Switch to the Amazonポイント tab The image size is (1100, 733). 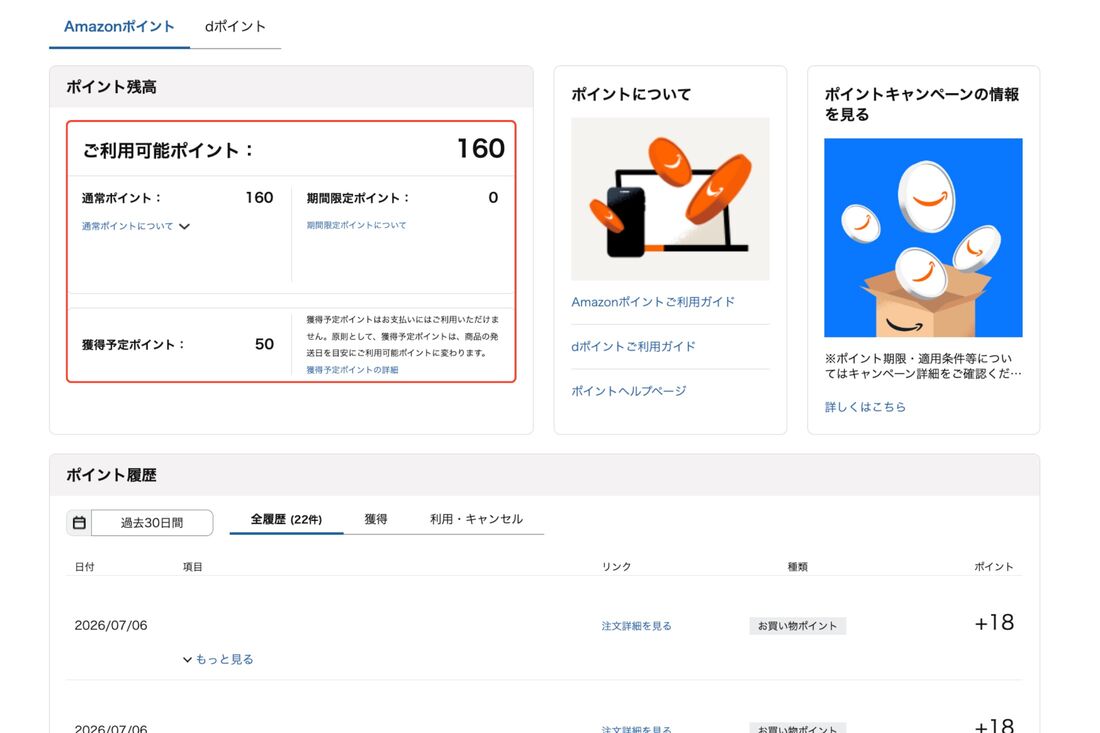(x=119, y=27)
